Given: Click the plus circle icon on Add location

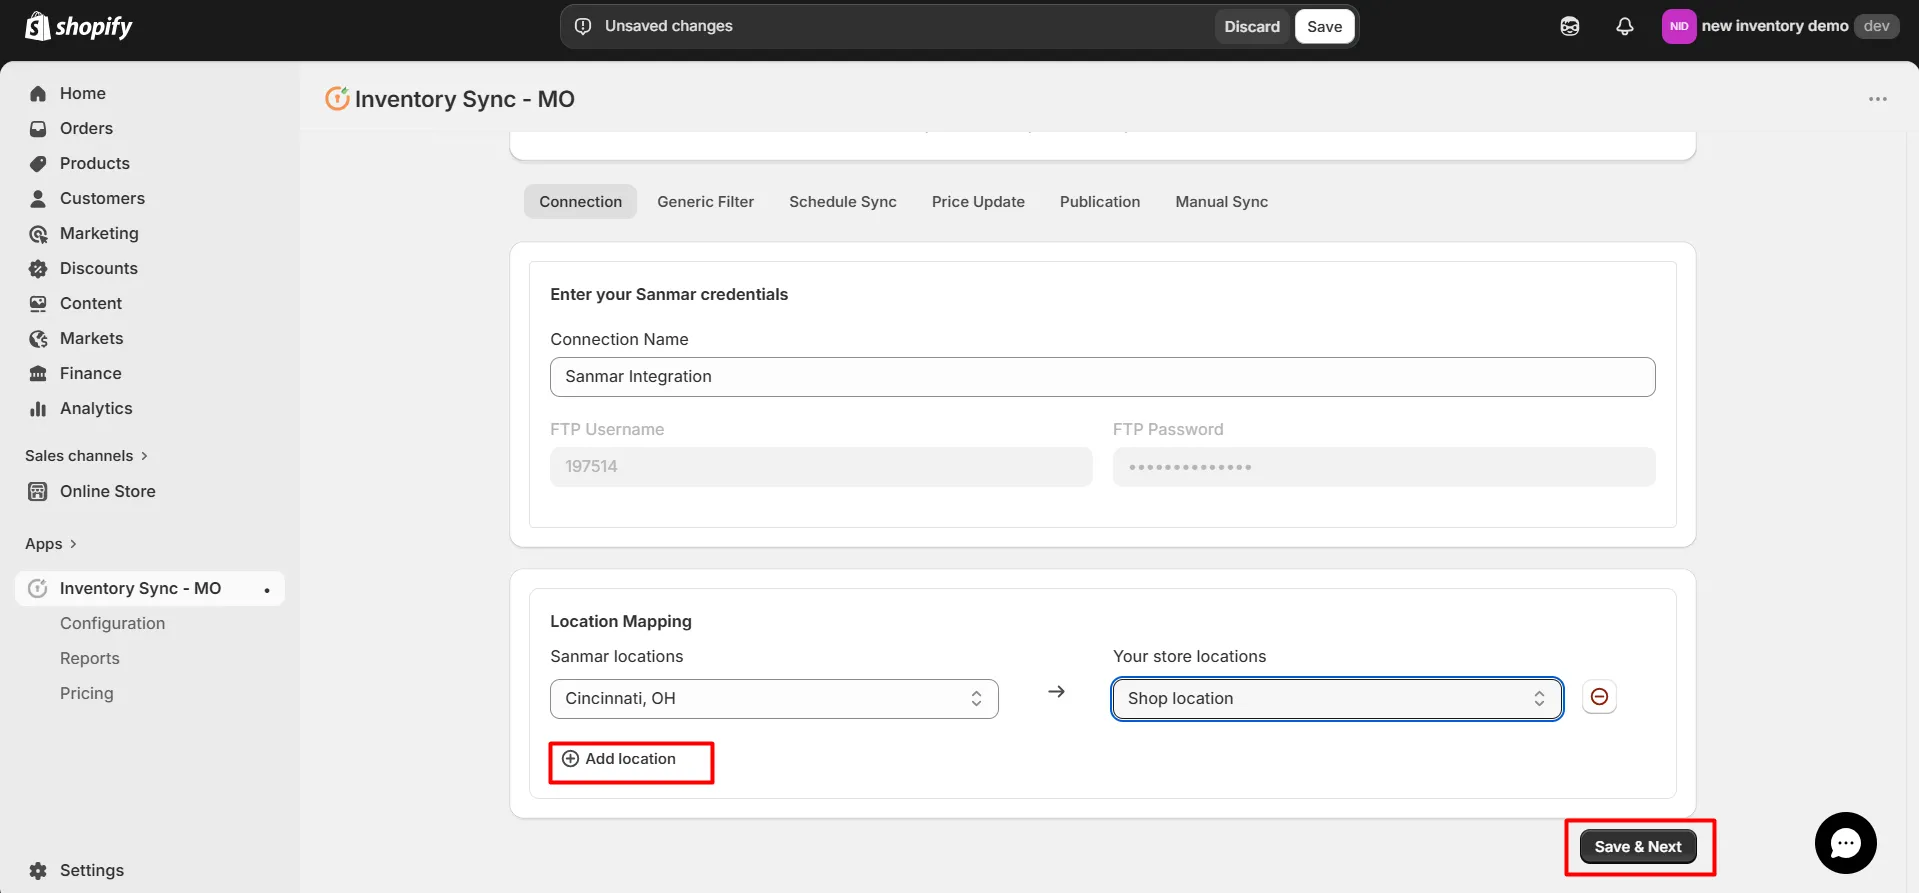Looking at the screenshot, I should point(570,759).
